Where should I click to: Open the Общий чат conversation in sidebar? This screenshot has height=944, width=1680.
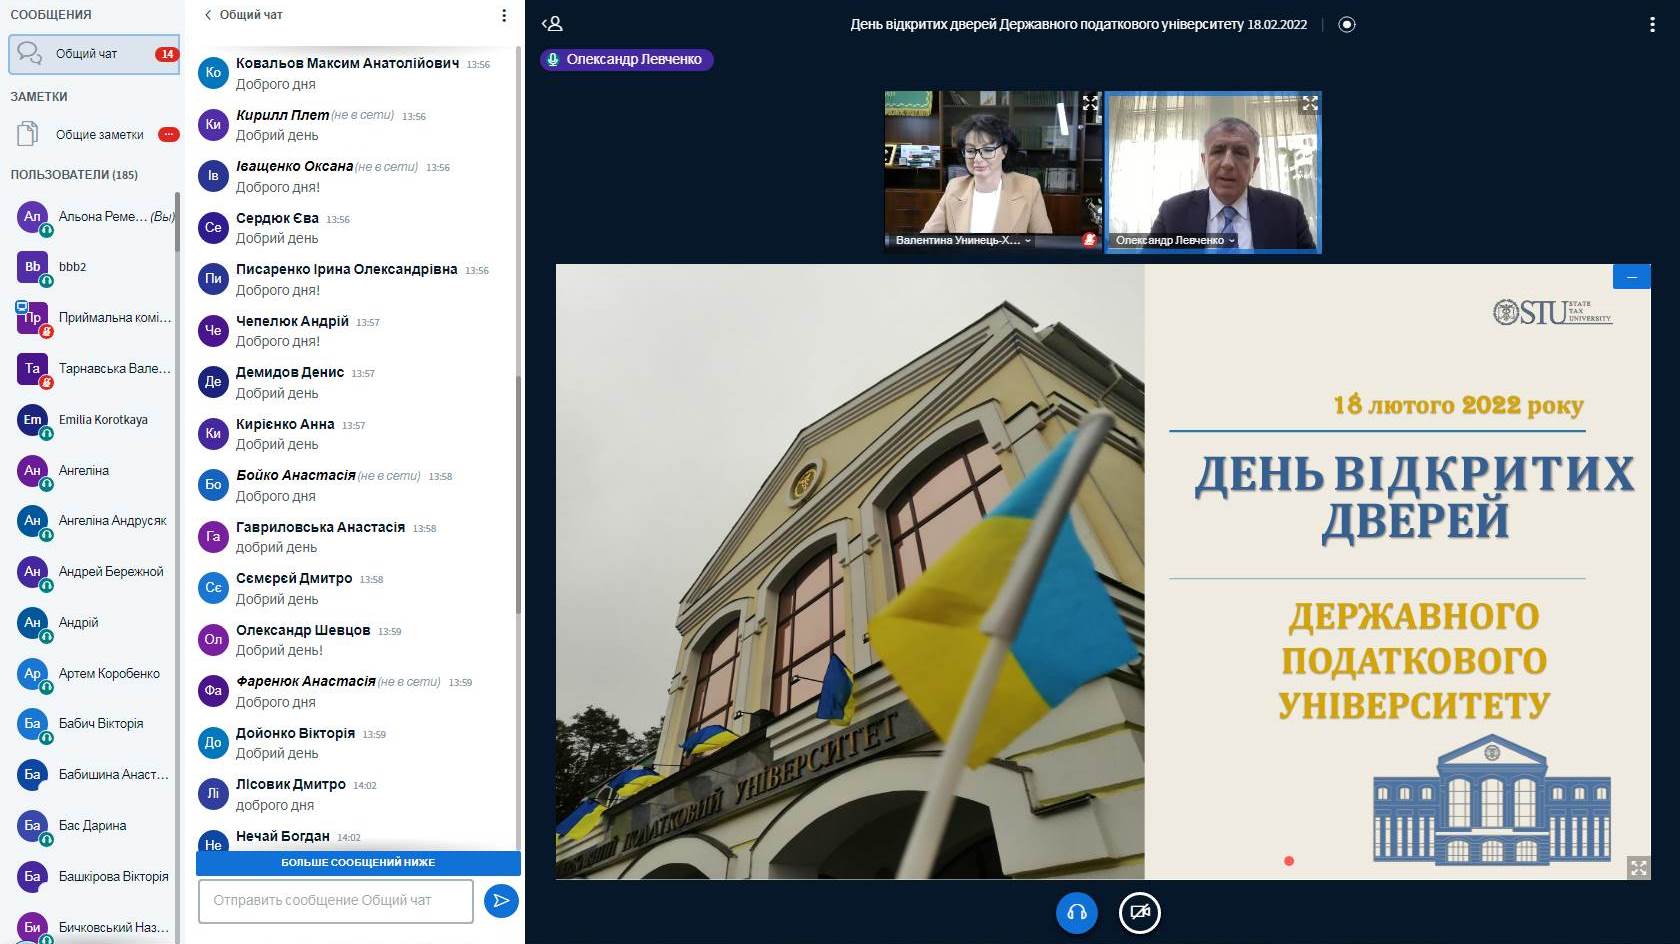tap(94, 54)
